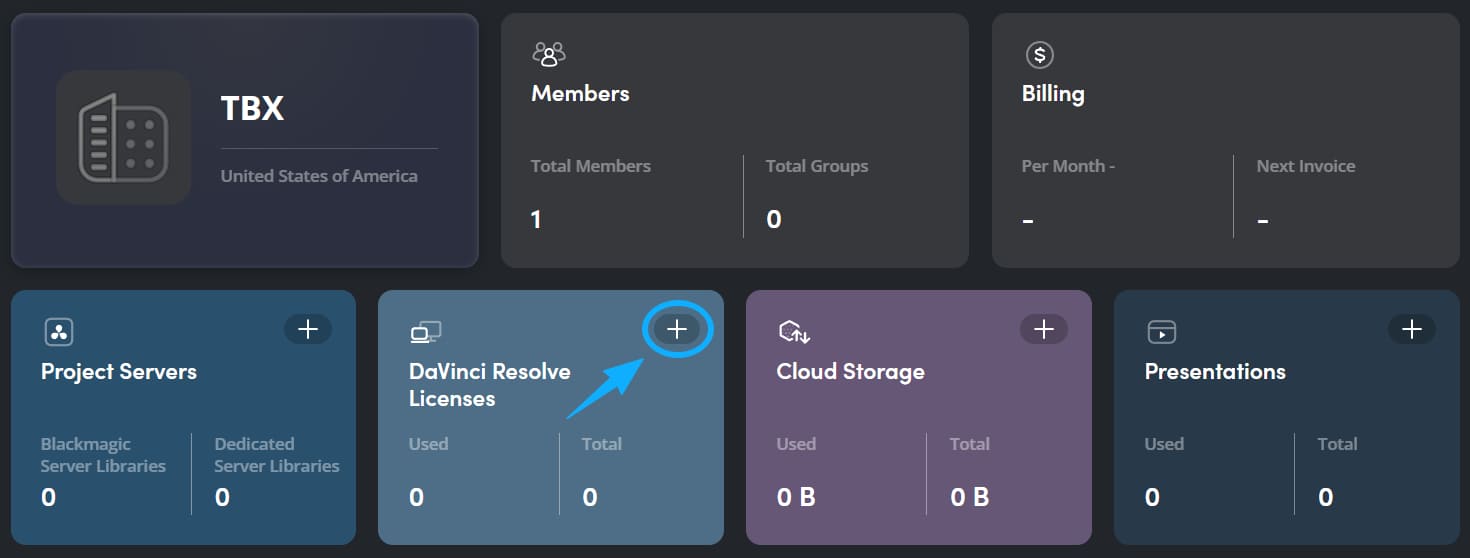Click the Total Members label
This screenshot has height=558, width=1470.
(591, 166)
